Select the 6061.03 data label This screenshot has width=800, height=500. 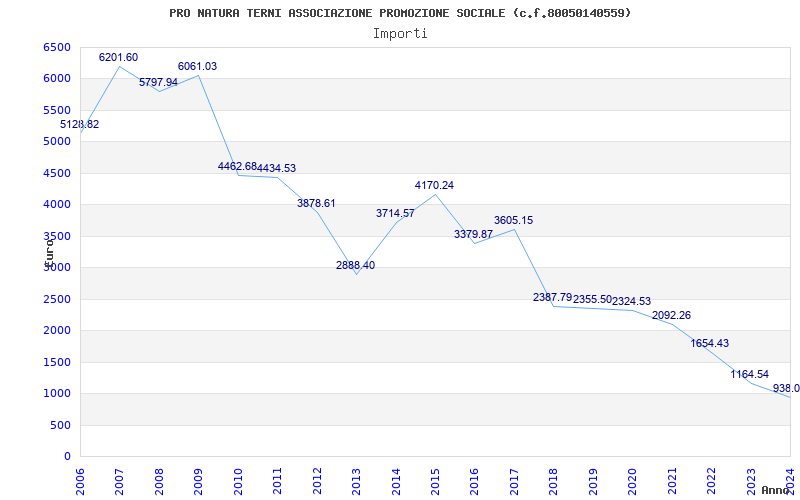click(x=197, y=67)
